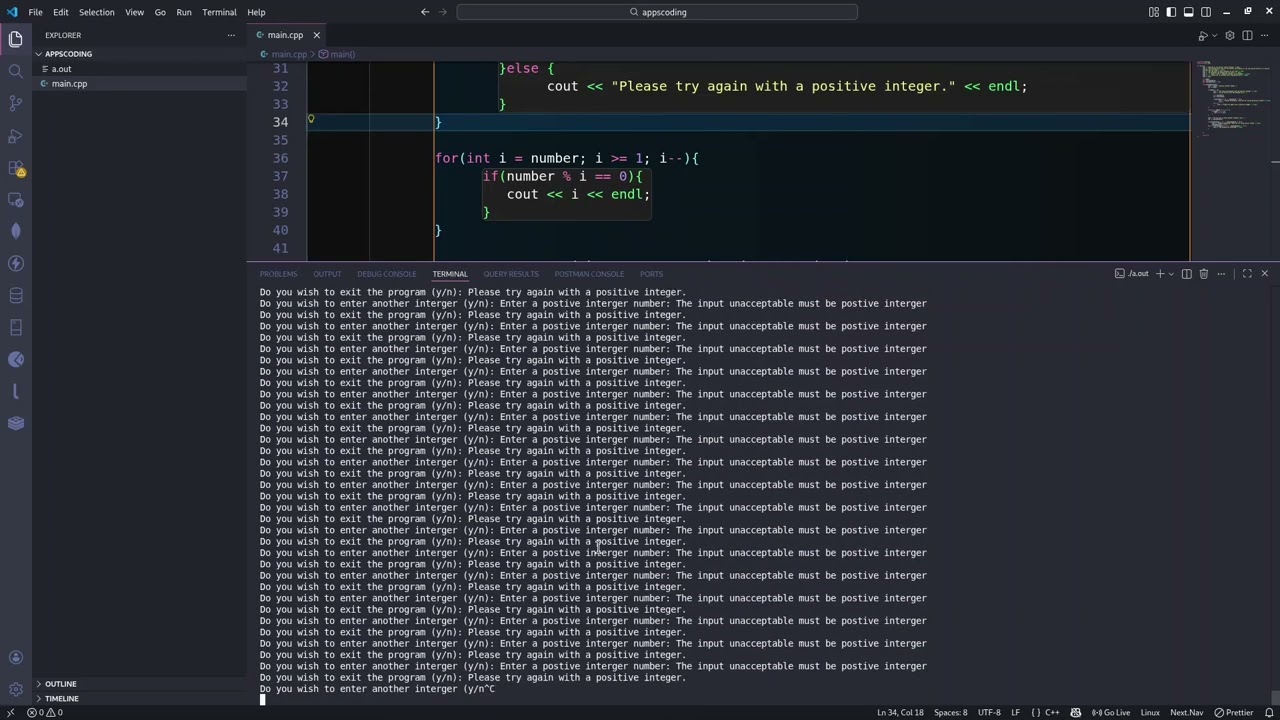Open the Terminal menu
This screenshot has height=720, width=1280.
point(219,12)
